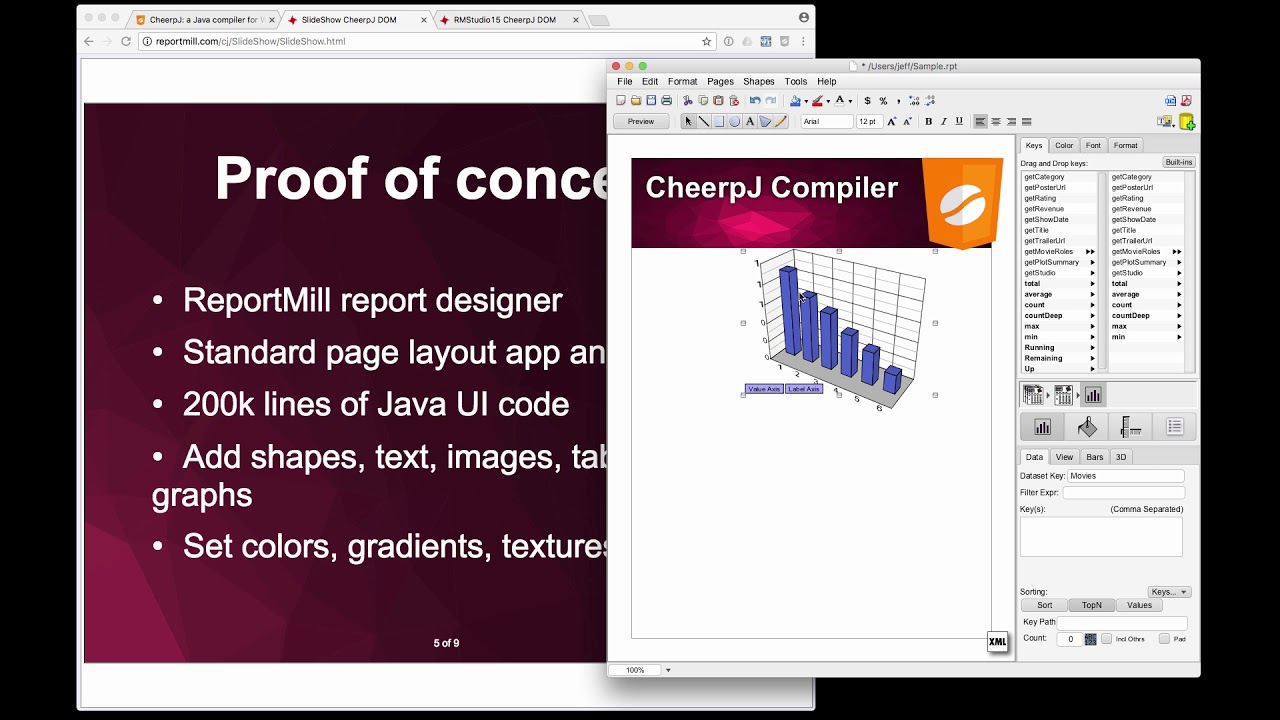Toggle Italic formatting

pos(943,121)
